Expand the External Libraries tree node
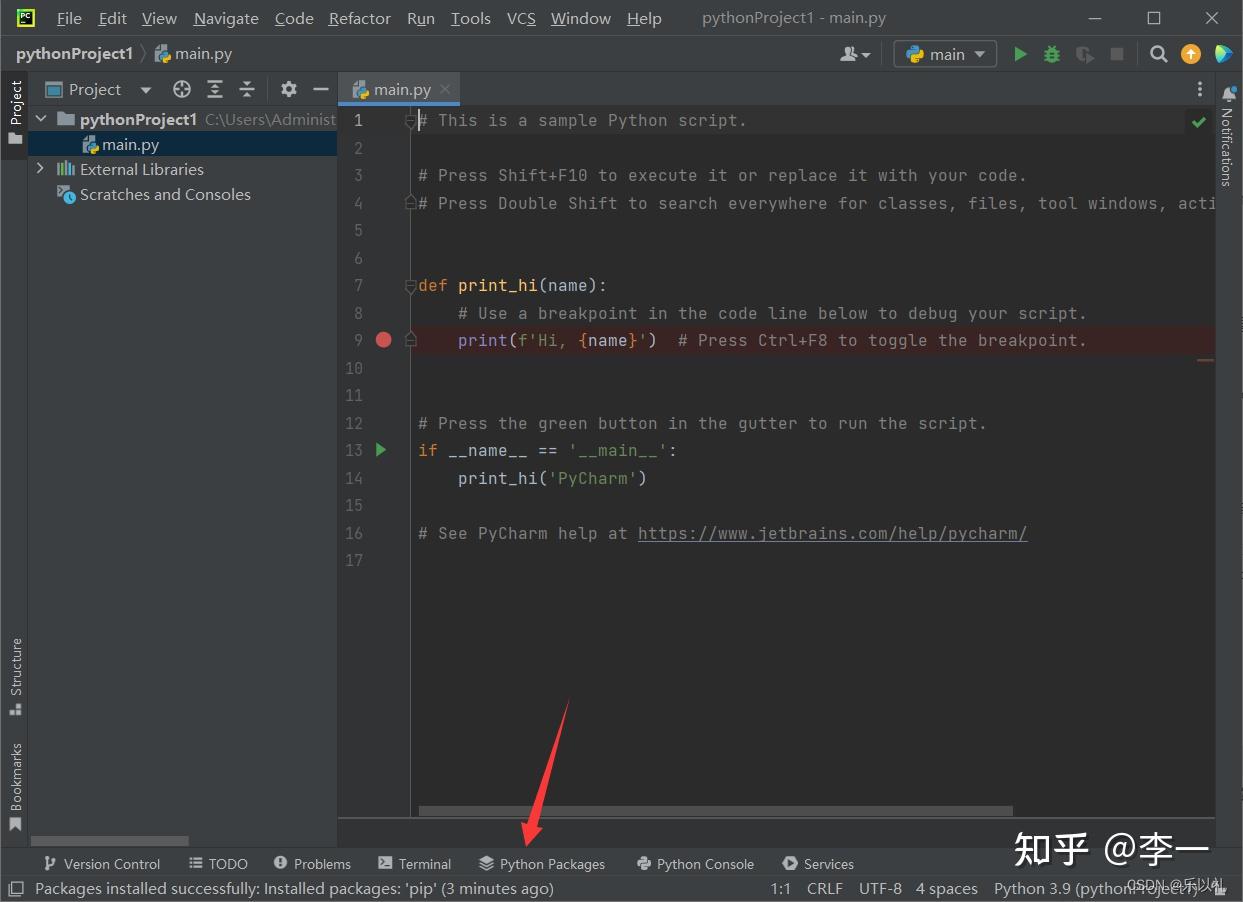This screenshot has height=902, width=1243. point(40,169)
